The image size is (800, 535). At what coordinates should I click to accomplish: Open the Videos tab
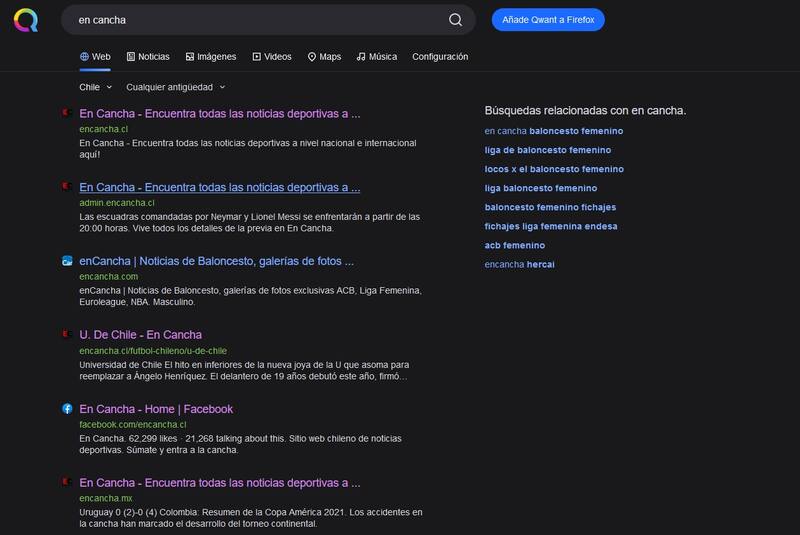point(272,57)
